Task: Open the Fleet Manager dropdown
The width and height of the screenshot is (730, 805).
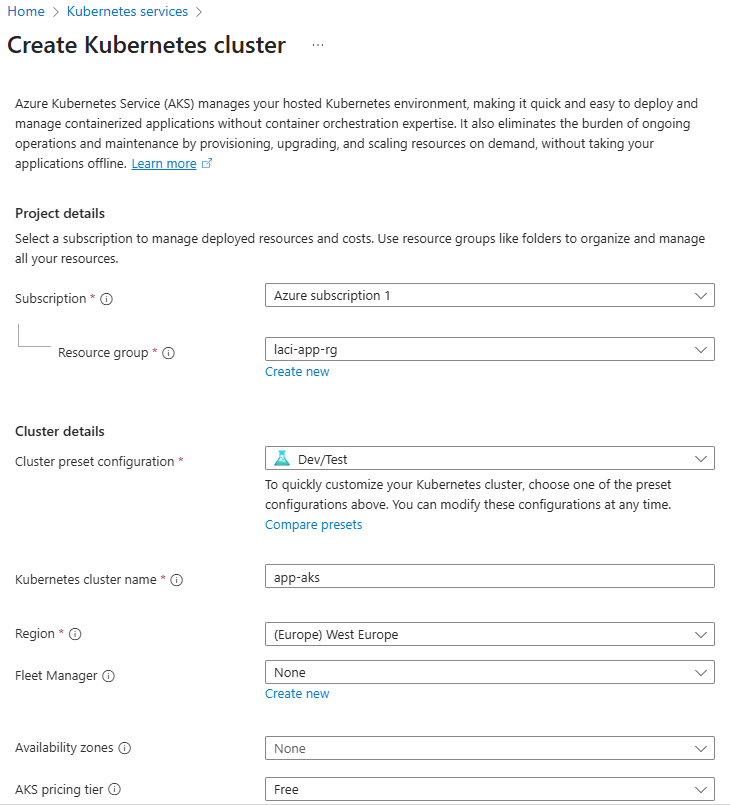Action: pyautogui.click(x=489, y=673)
